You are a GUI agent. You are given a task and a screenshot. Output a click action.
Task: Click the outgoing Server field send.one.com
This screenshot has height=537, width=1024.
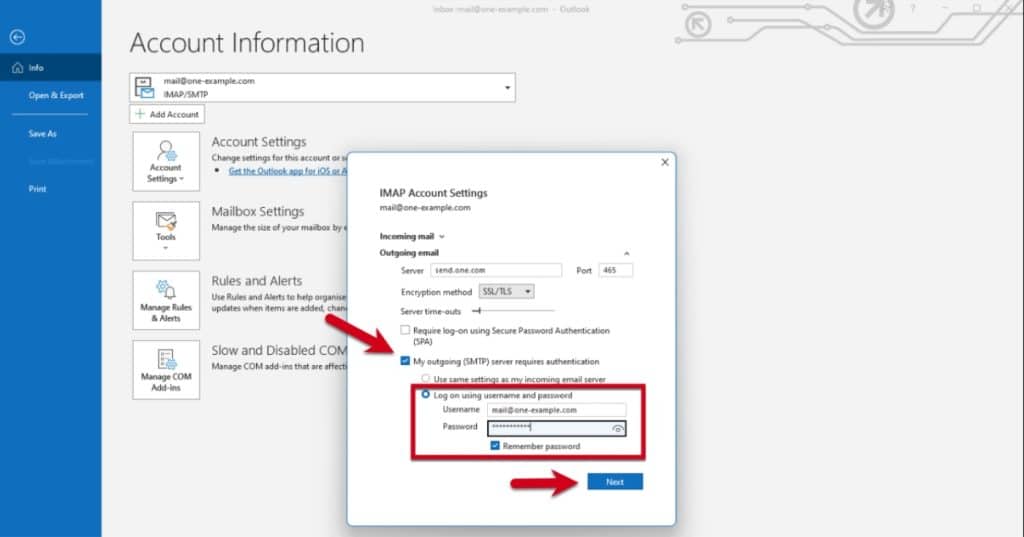coord(496,270)
